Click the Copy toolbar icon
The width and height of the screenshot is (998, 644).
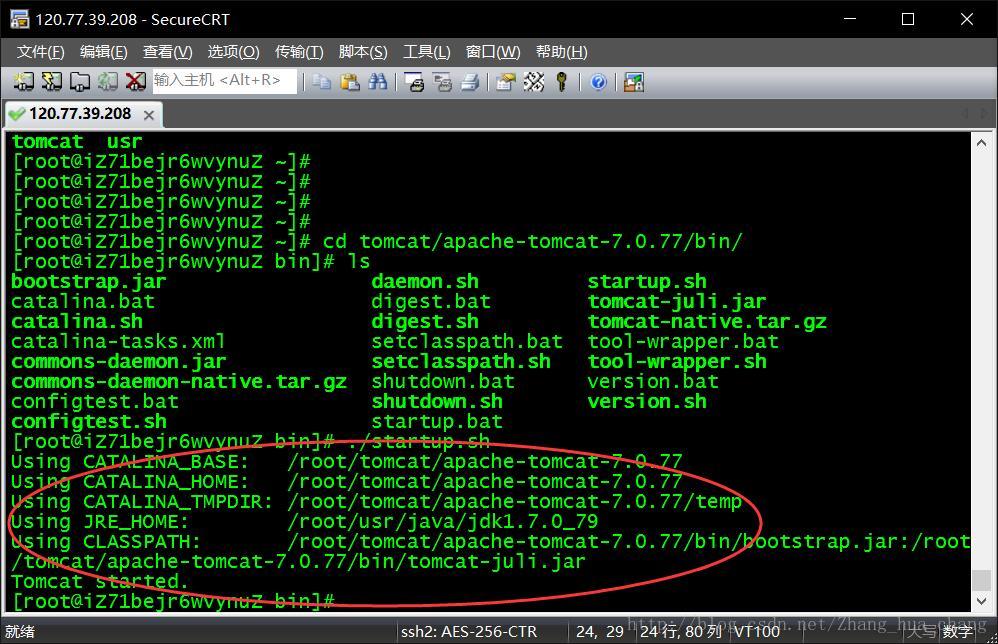click(322, 81)
